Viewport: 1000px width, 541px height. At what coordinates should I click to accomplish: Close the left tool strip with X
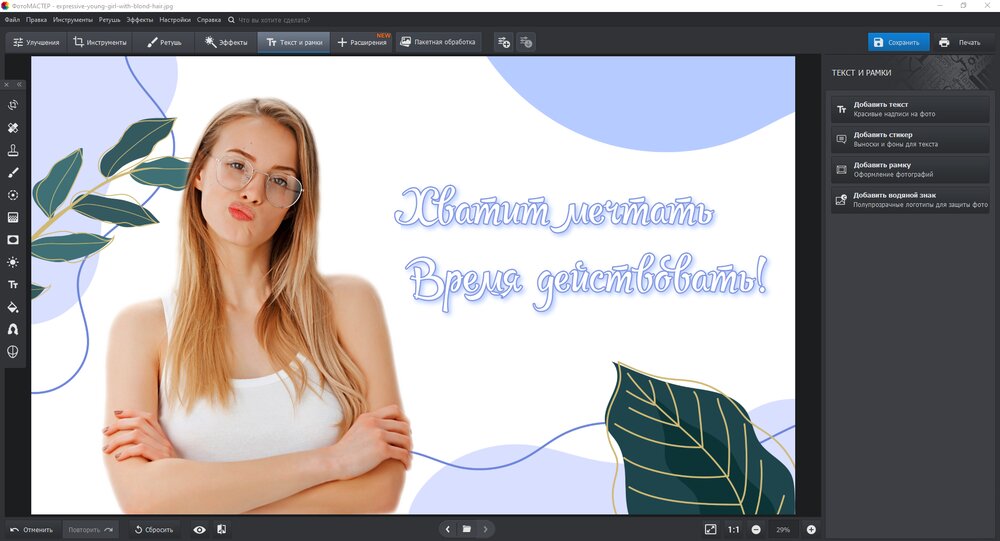[7, 84]
